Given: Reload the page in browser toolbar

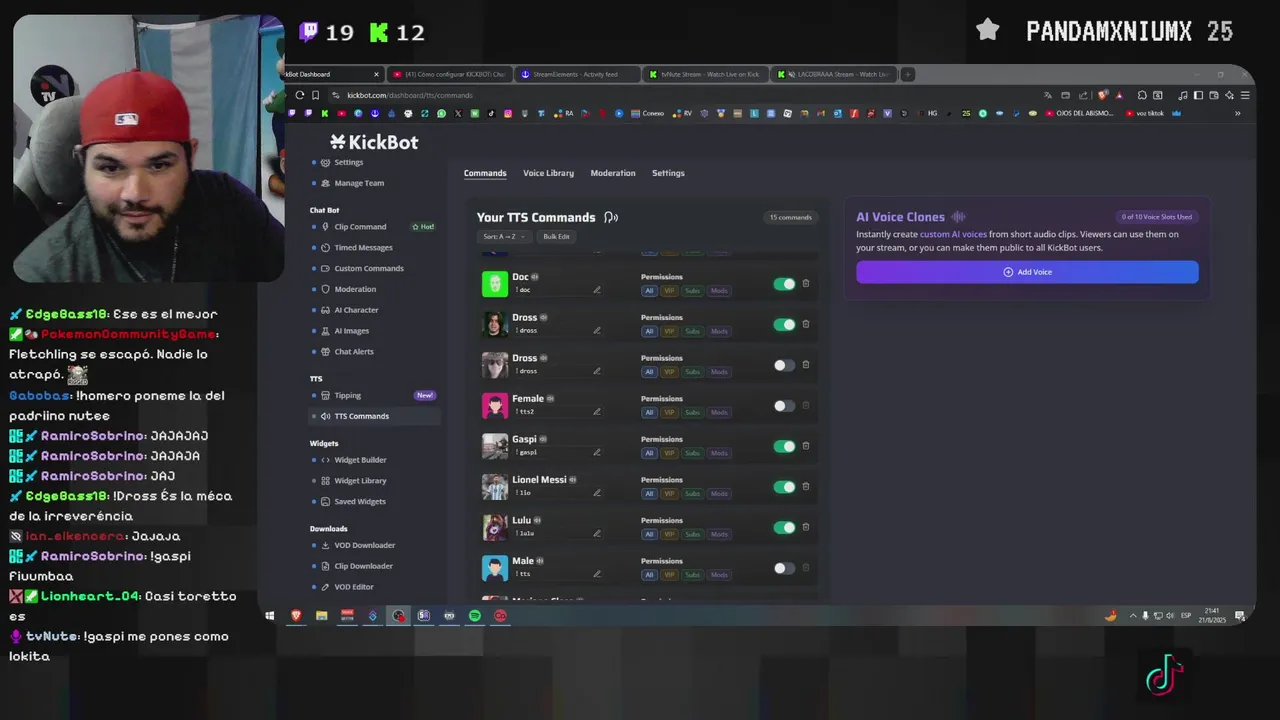Looking at the screenshot, I should tap(300, 95).
